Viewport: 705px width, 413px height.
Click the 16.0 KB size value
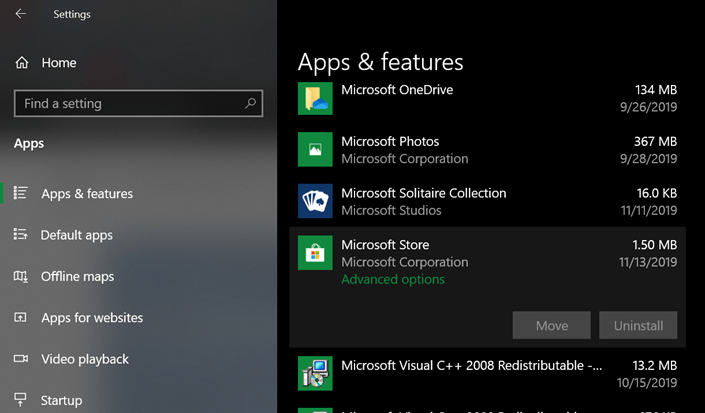[x=657, y=193]
